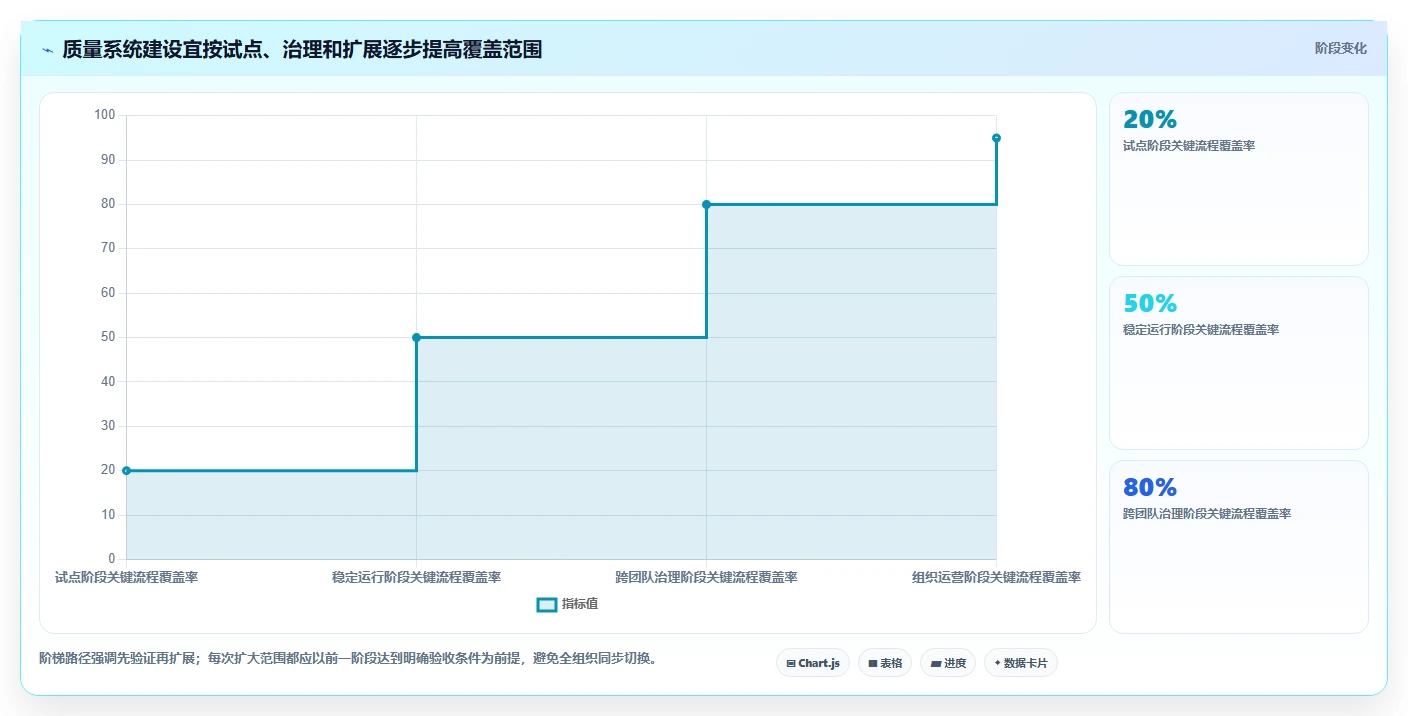
Task: Click the 表格 tag
Action: tap(884, 663)
